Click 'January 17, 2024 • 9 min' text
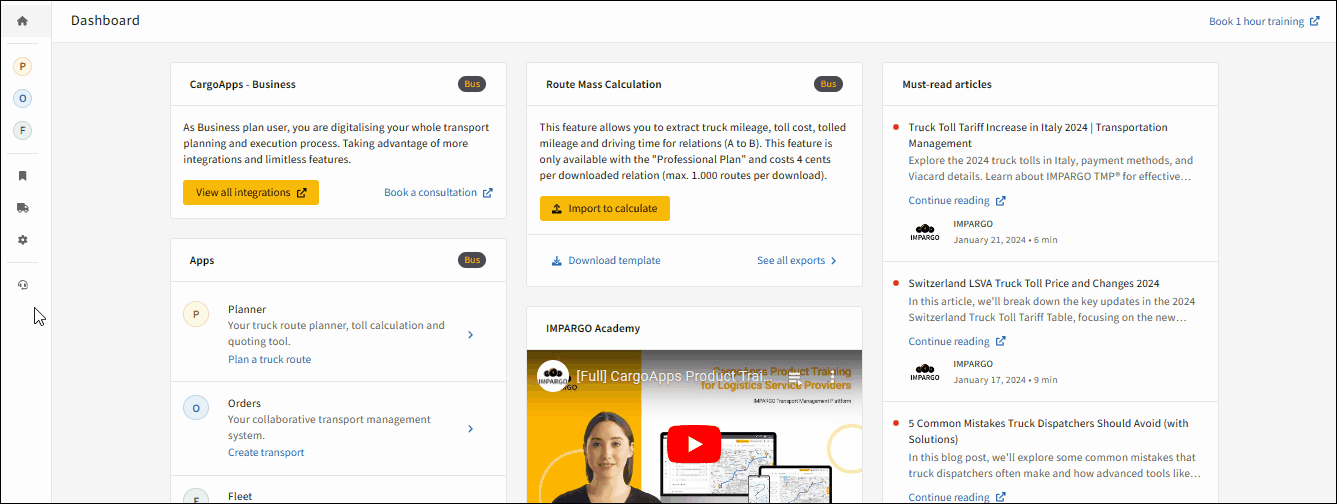The width and height of the screenshot is (1337, 504). click(1005, 380)
